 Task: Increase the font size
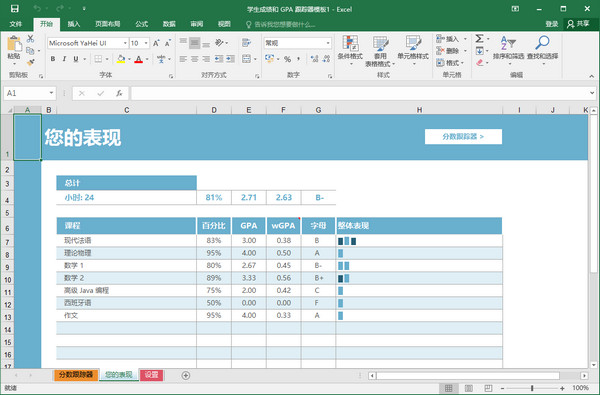[x=156, y=43]
